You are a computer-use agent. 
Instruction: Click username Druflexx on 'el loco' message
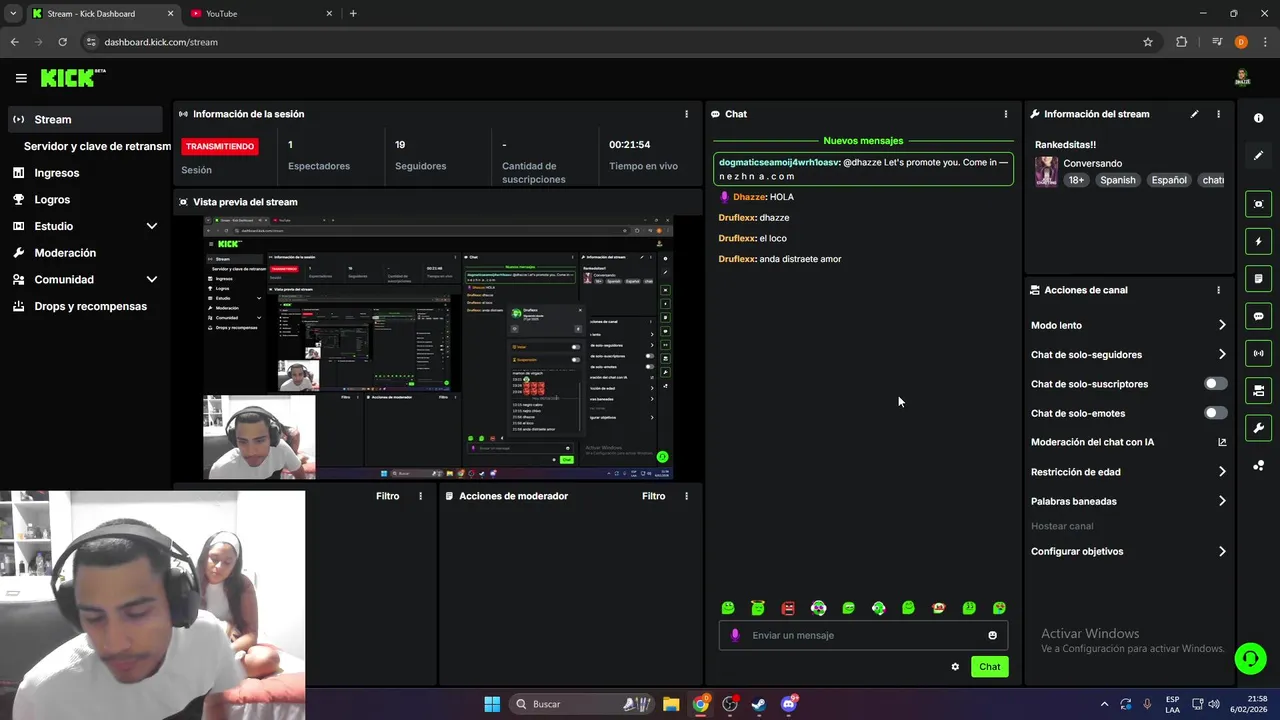(x=737, y=238)
